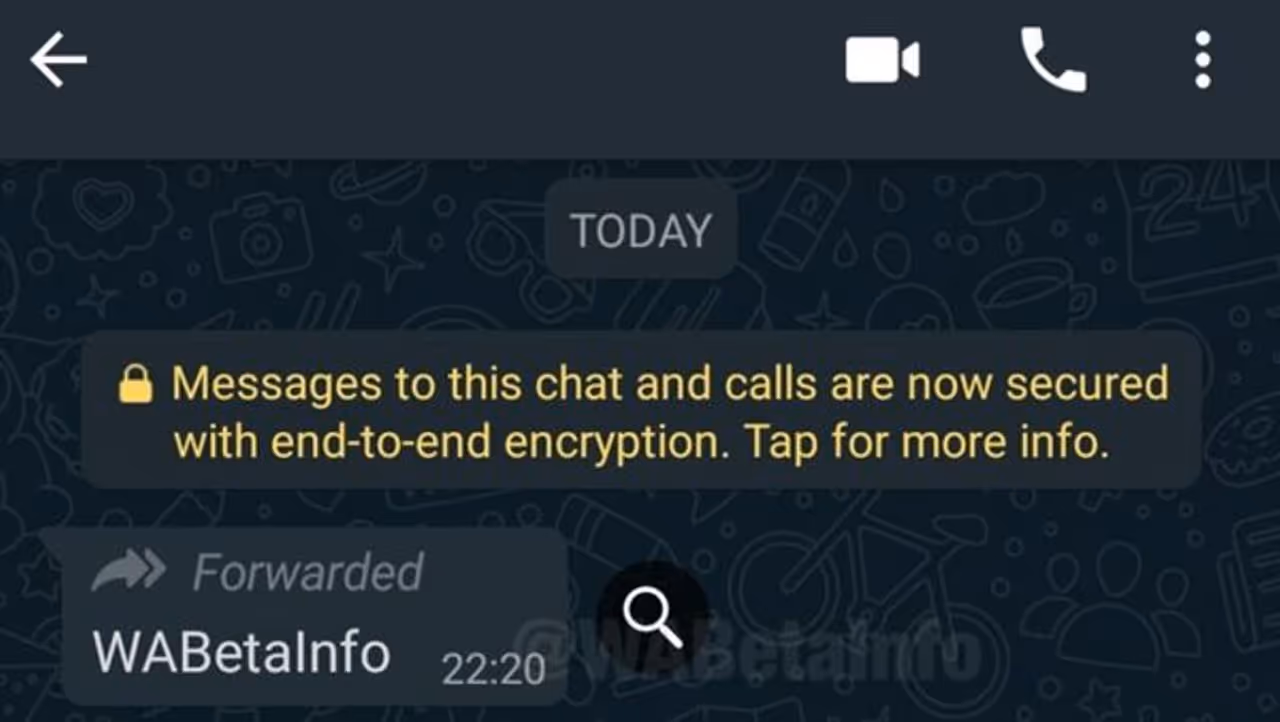Screen dimensions: 1280x722
Task: Start a video call with camera icon
Action: [882, 60]
